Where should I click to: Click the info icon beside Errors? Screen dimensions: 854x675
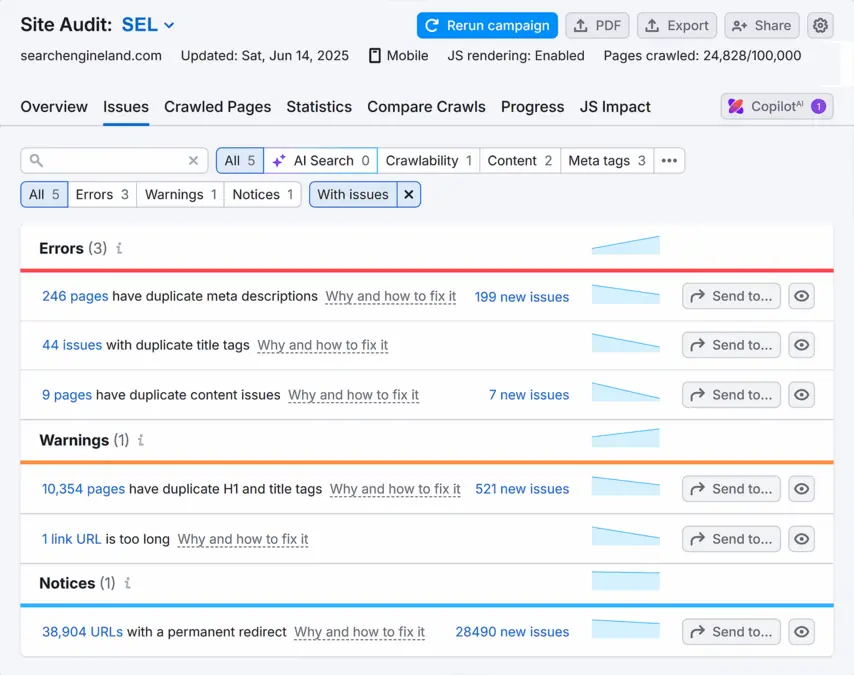point(119,248)
